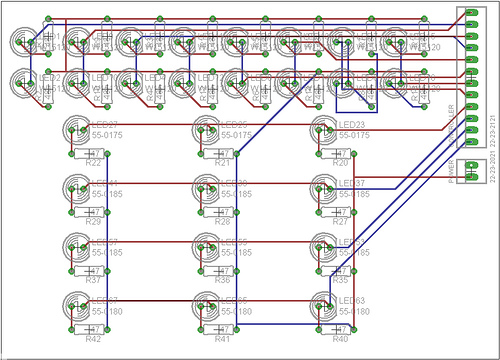Click resistor R20 body
500x360 pixels.
click(x=336, y=154)
